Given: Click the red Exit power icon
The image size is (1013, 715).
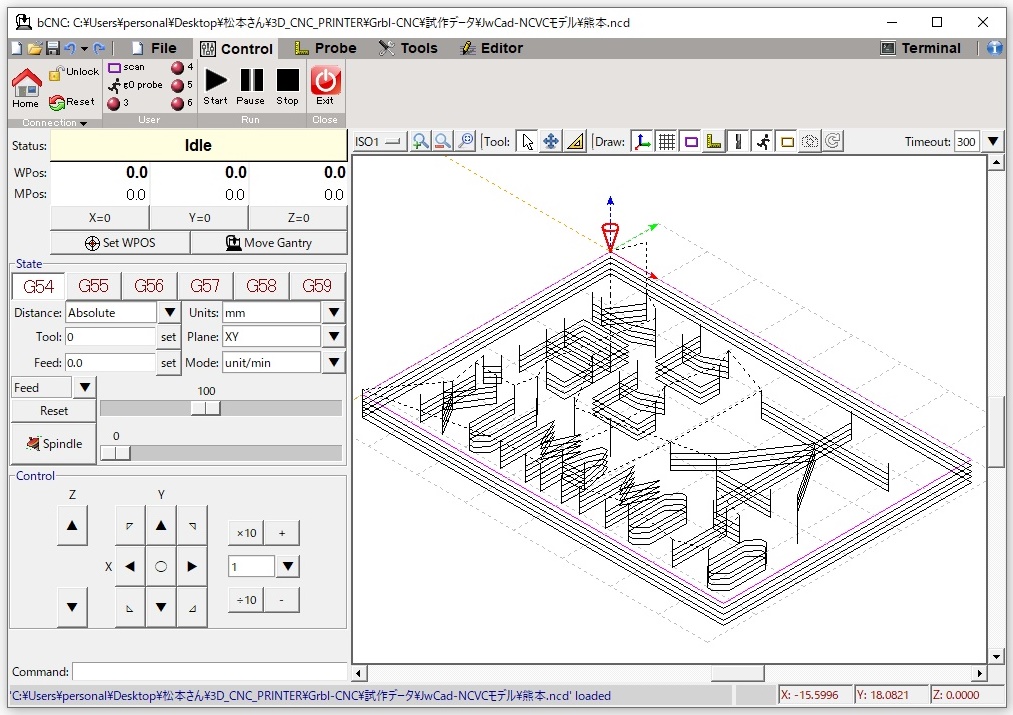Looking at the screenshot, I should pos(325,80).
